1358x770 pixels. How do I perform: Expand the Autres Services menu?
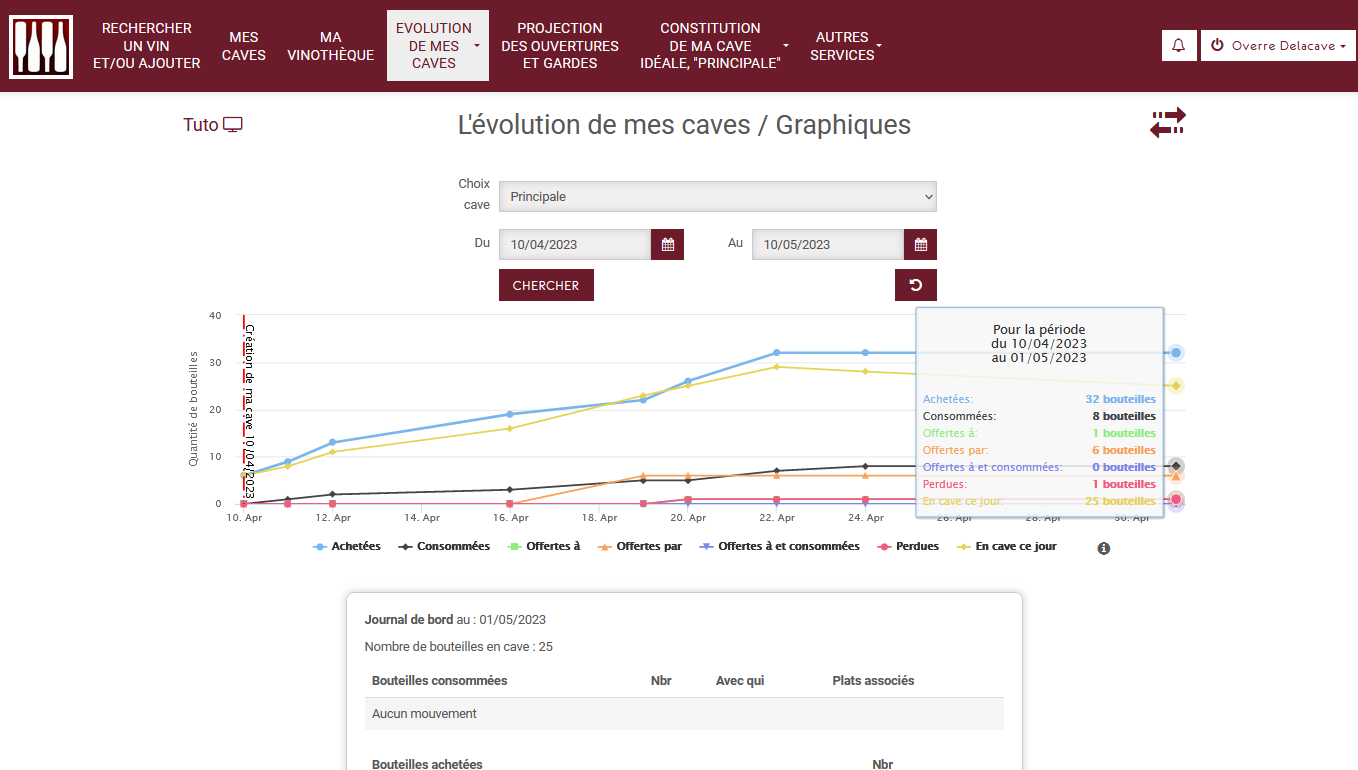point(845,46)
